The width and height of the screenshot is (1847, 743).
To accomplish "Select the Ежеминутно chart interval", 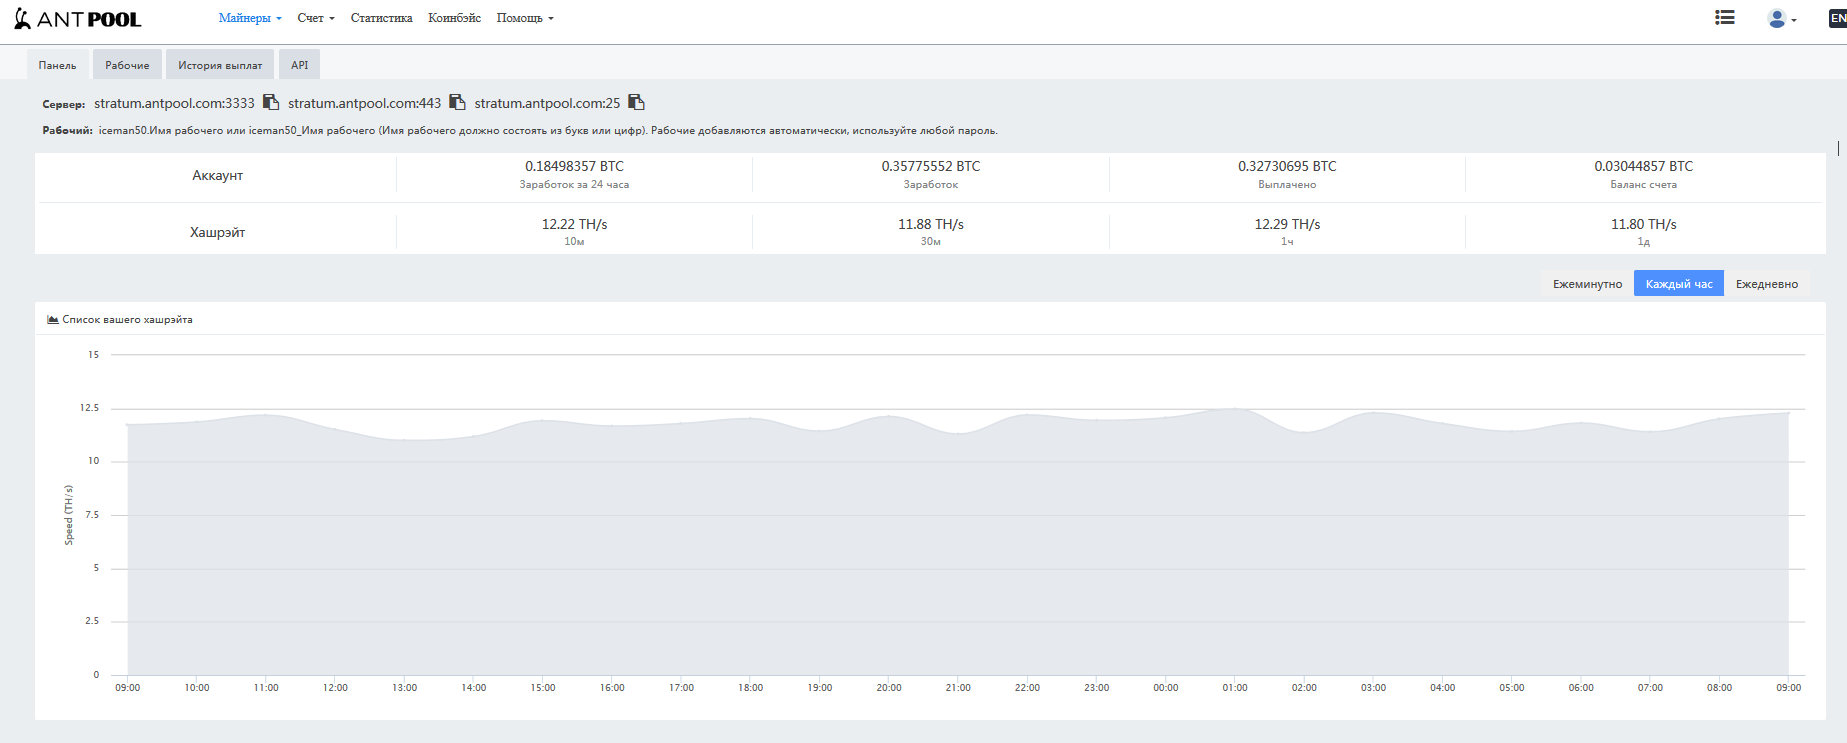I will (x=1587, y=284).
